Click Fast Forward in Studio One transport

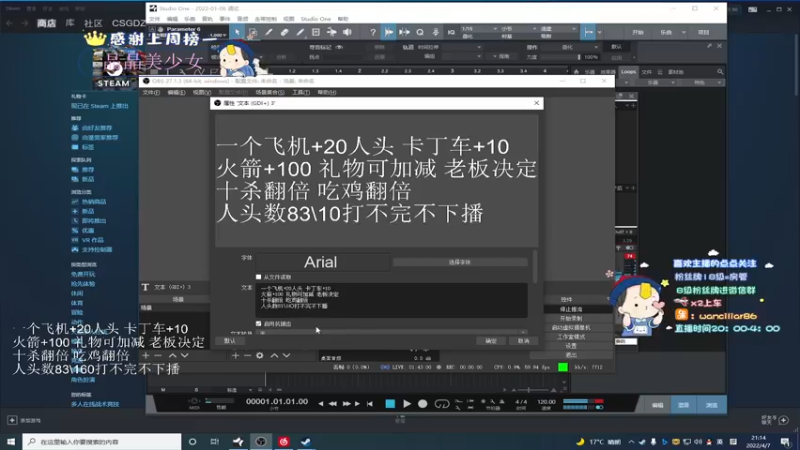click(x=346, y=404)
